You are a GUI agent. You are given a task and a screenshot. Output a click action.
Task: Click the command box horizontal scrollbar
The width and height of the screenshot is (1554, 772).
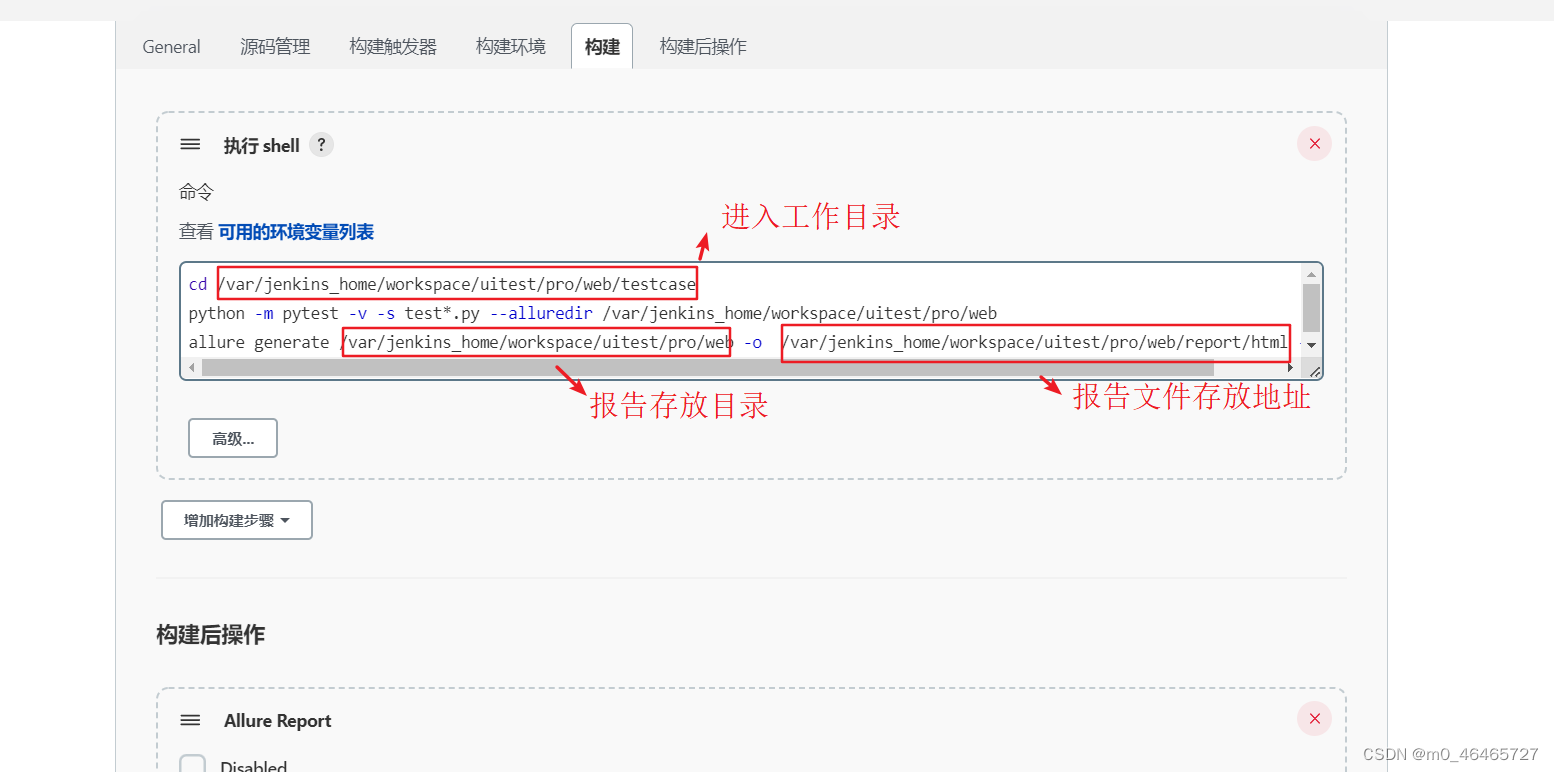(x=708, y=368)
